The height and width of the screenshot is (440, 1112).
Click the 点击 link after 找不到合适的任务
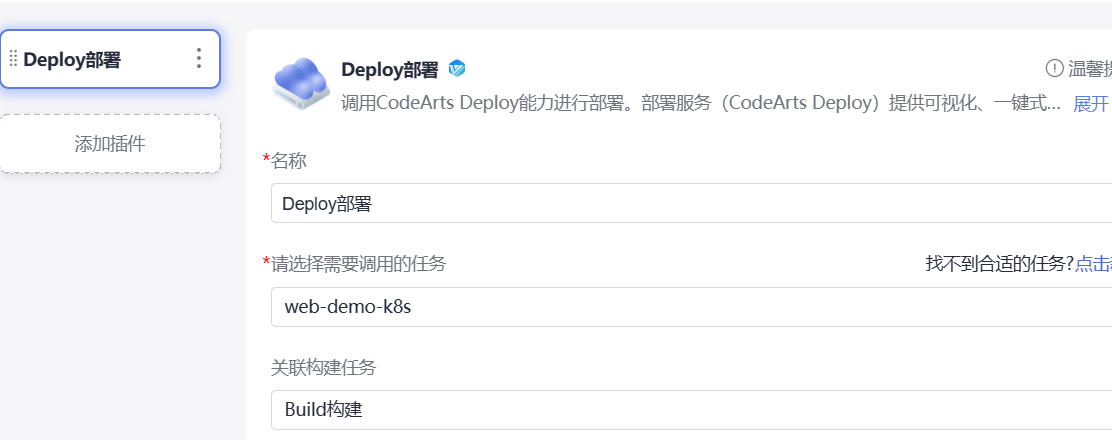[x=1093, y=264]
